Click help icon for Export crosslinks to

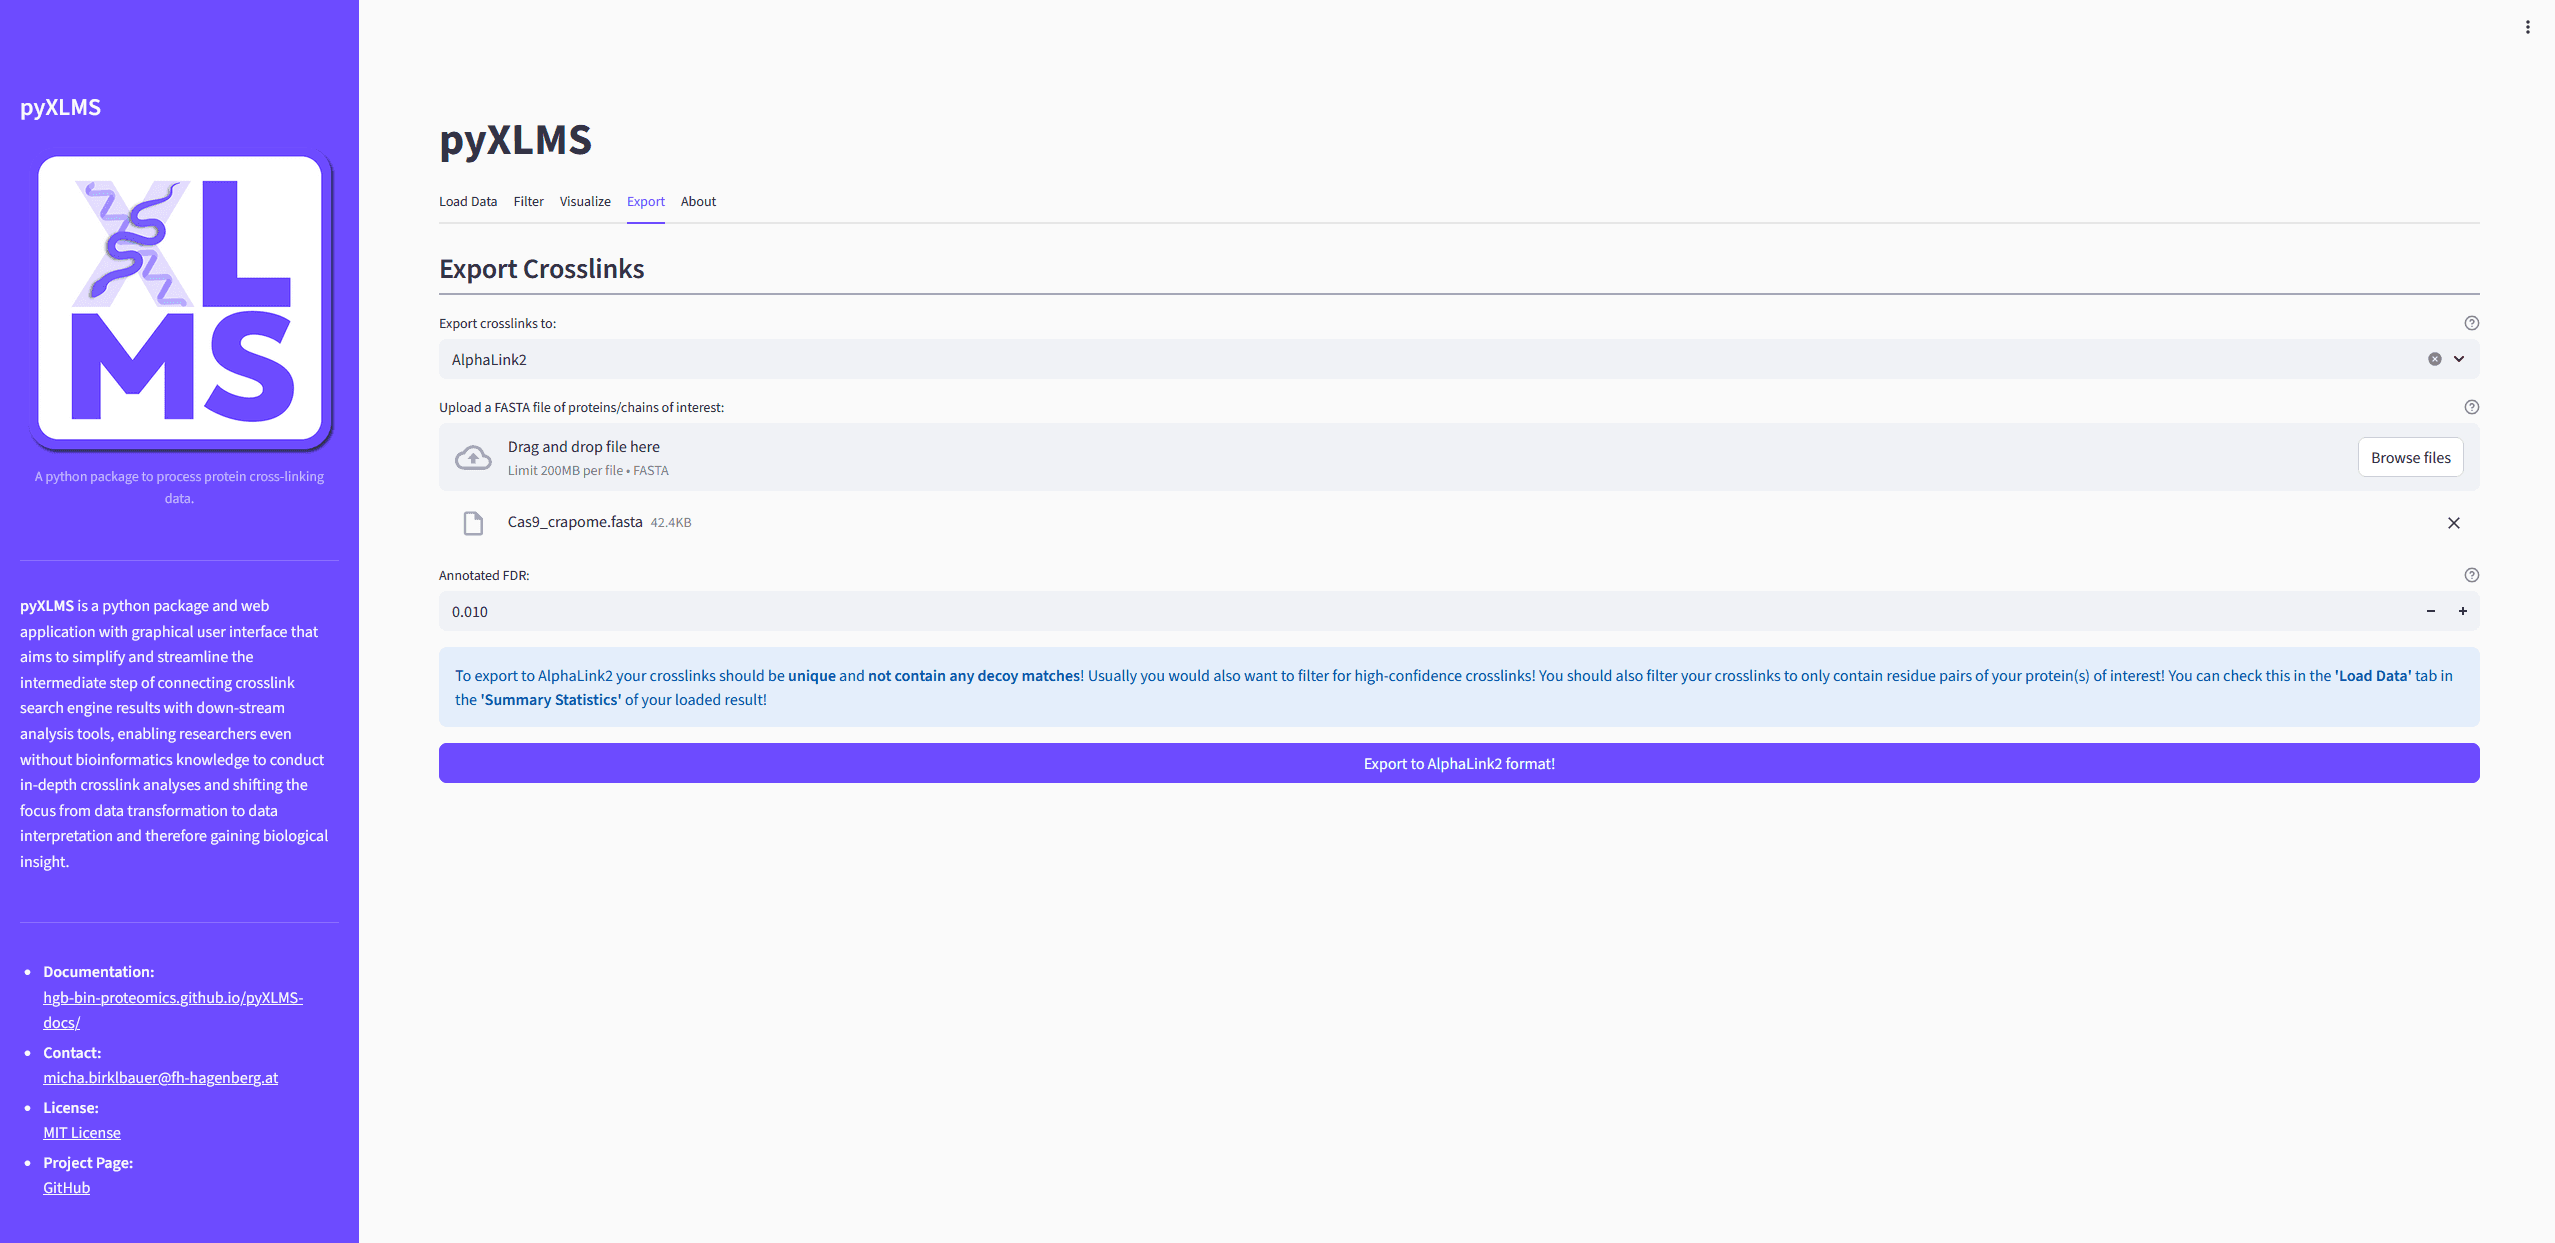pyautogui.click(x=2471, y=323)
